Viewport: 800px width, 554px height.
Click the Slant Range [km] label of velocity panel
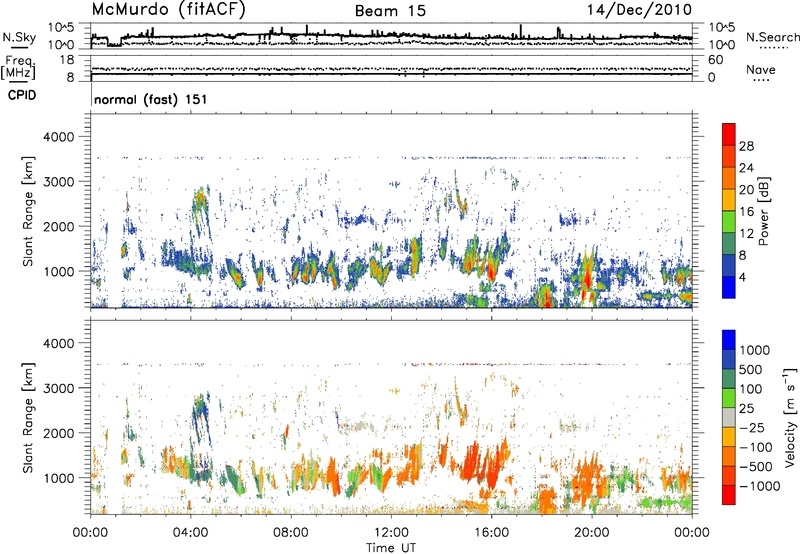28,418
